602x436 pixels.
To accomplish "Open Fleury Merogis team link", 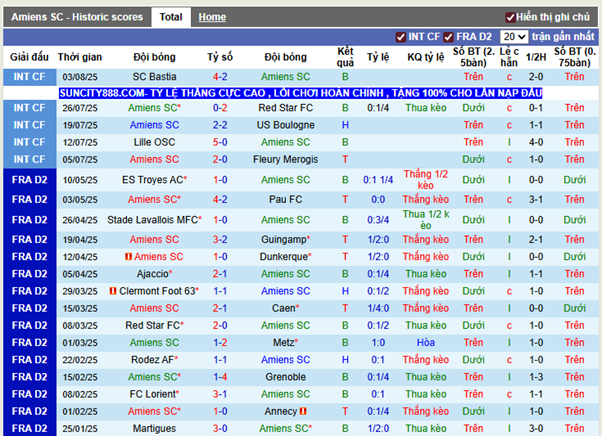I will click(x=286, y=159).
